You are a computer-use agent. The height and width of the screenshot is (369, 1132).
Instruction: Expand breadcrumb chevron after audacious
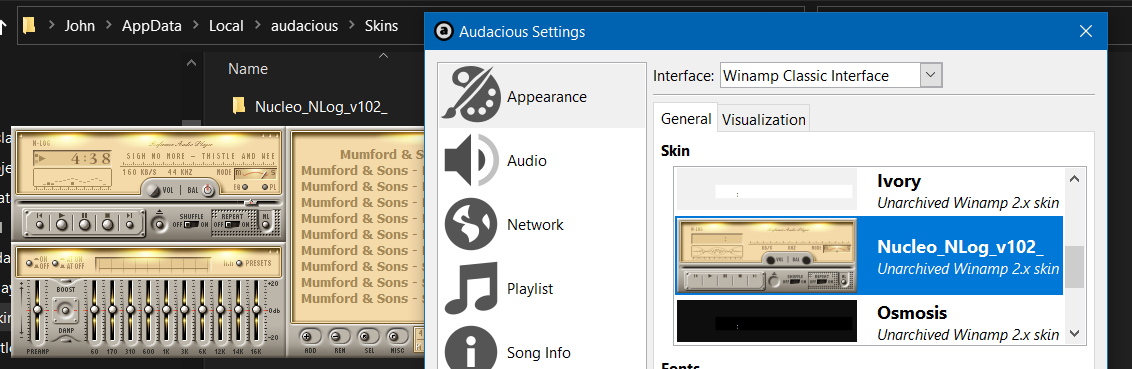pos(351,26)
